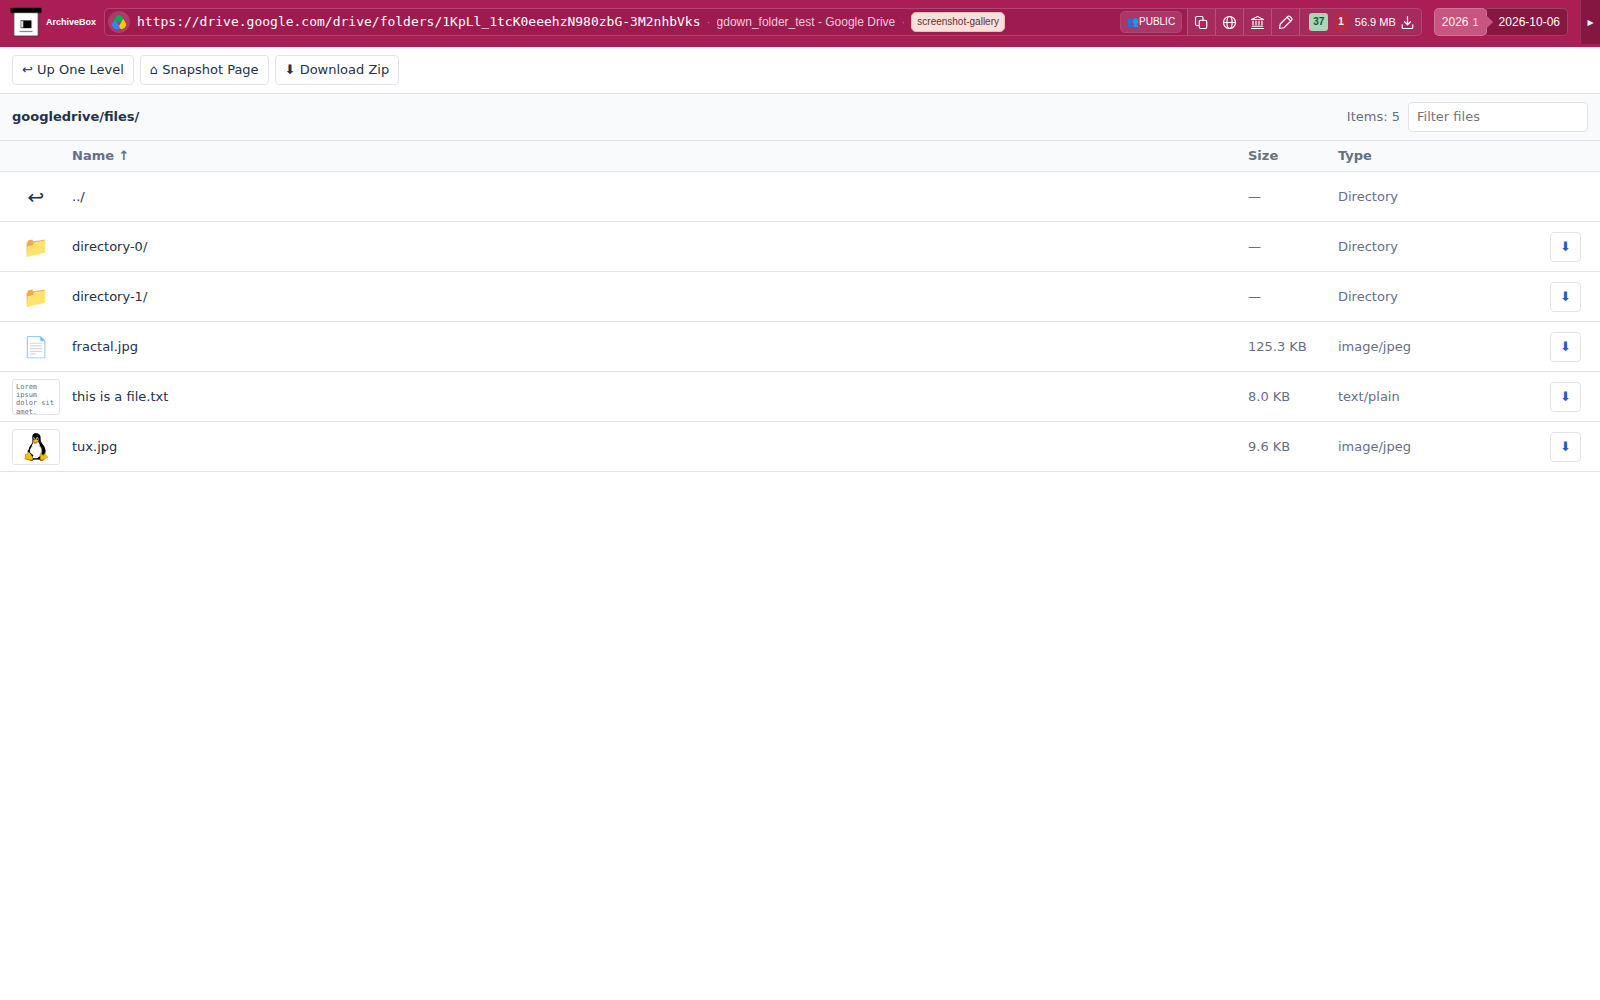Click the text preview thumbnail of this is a file.txt
1600x1000 pixels.
click(36, 397)
